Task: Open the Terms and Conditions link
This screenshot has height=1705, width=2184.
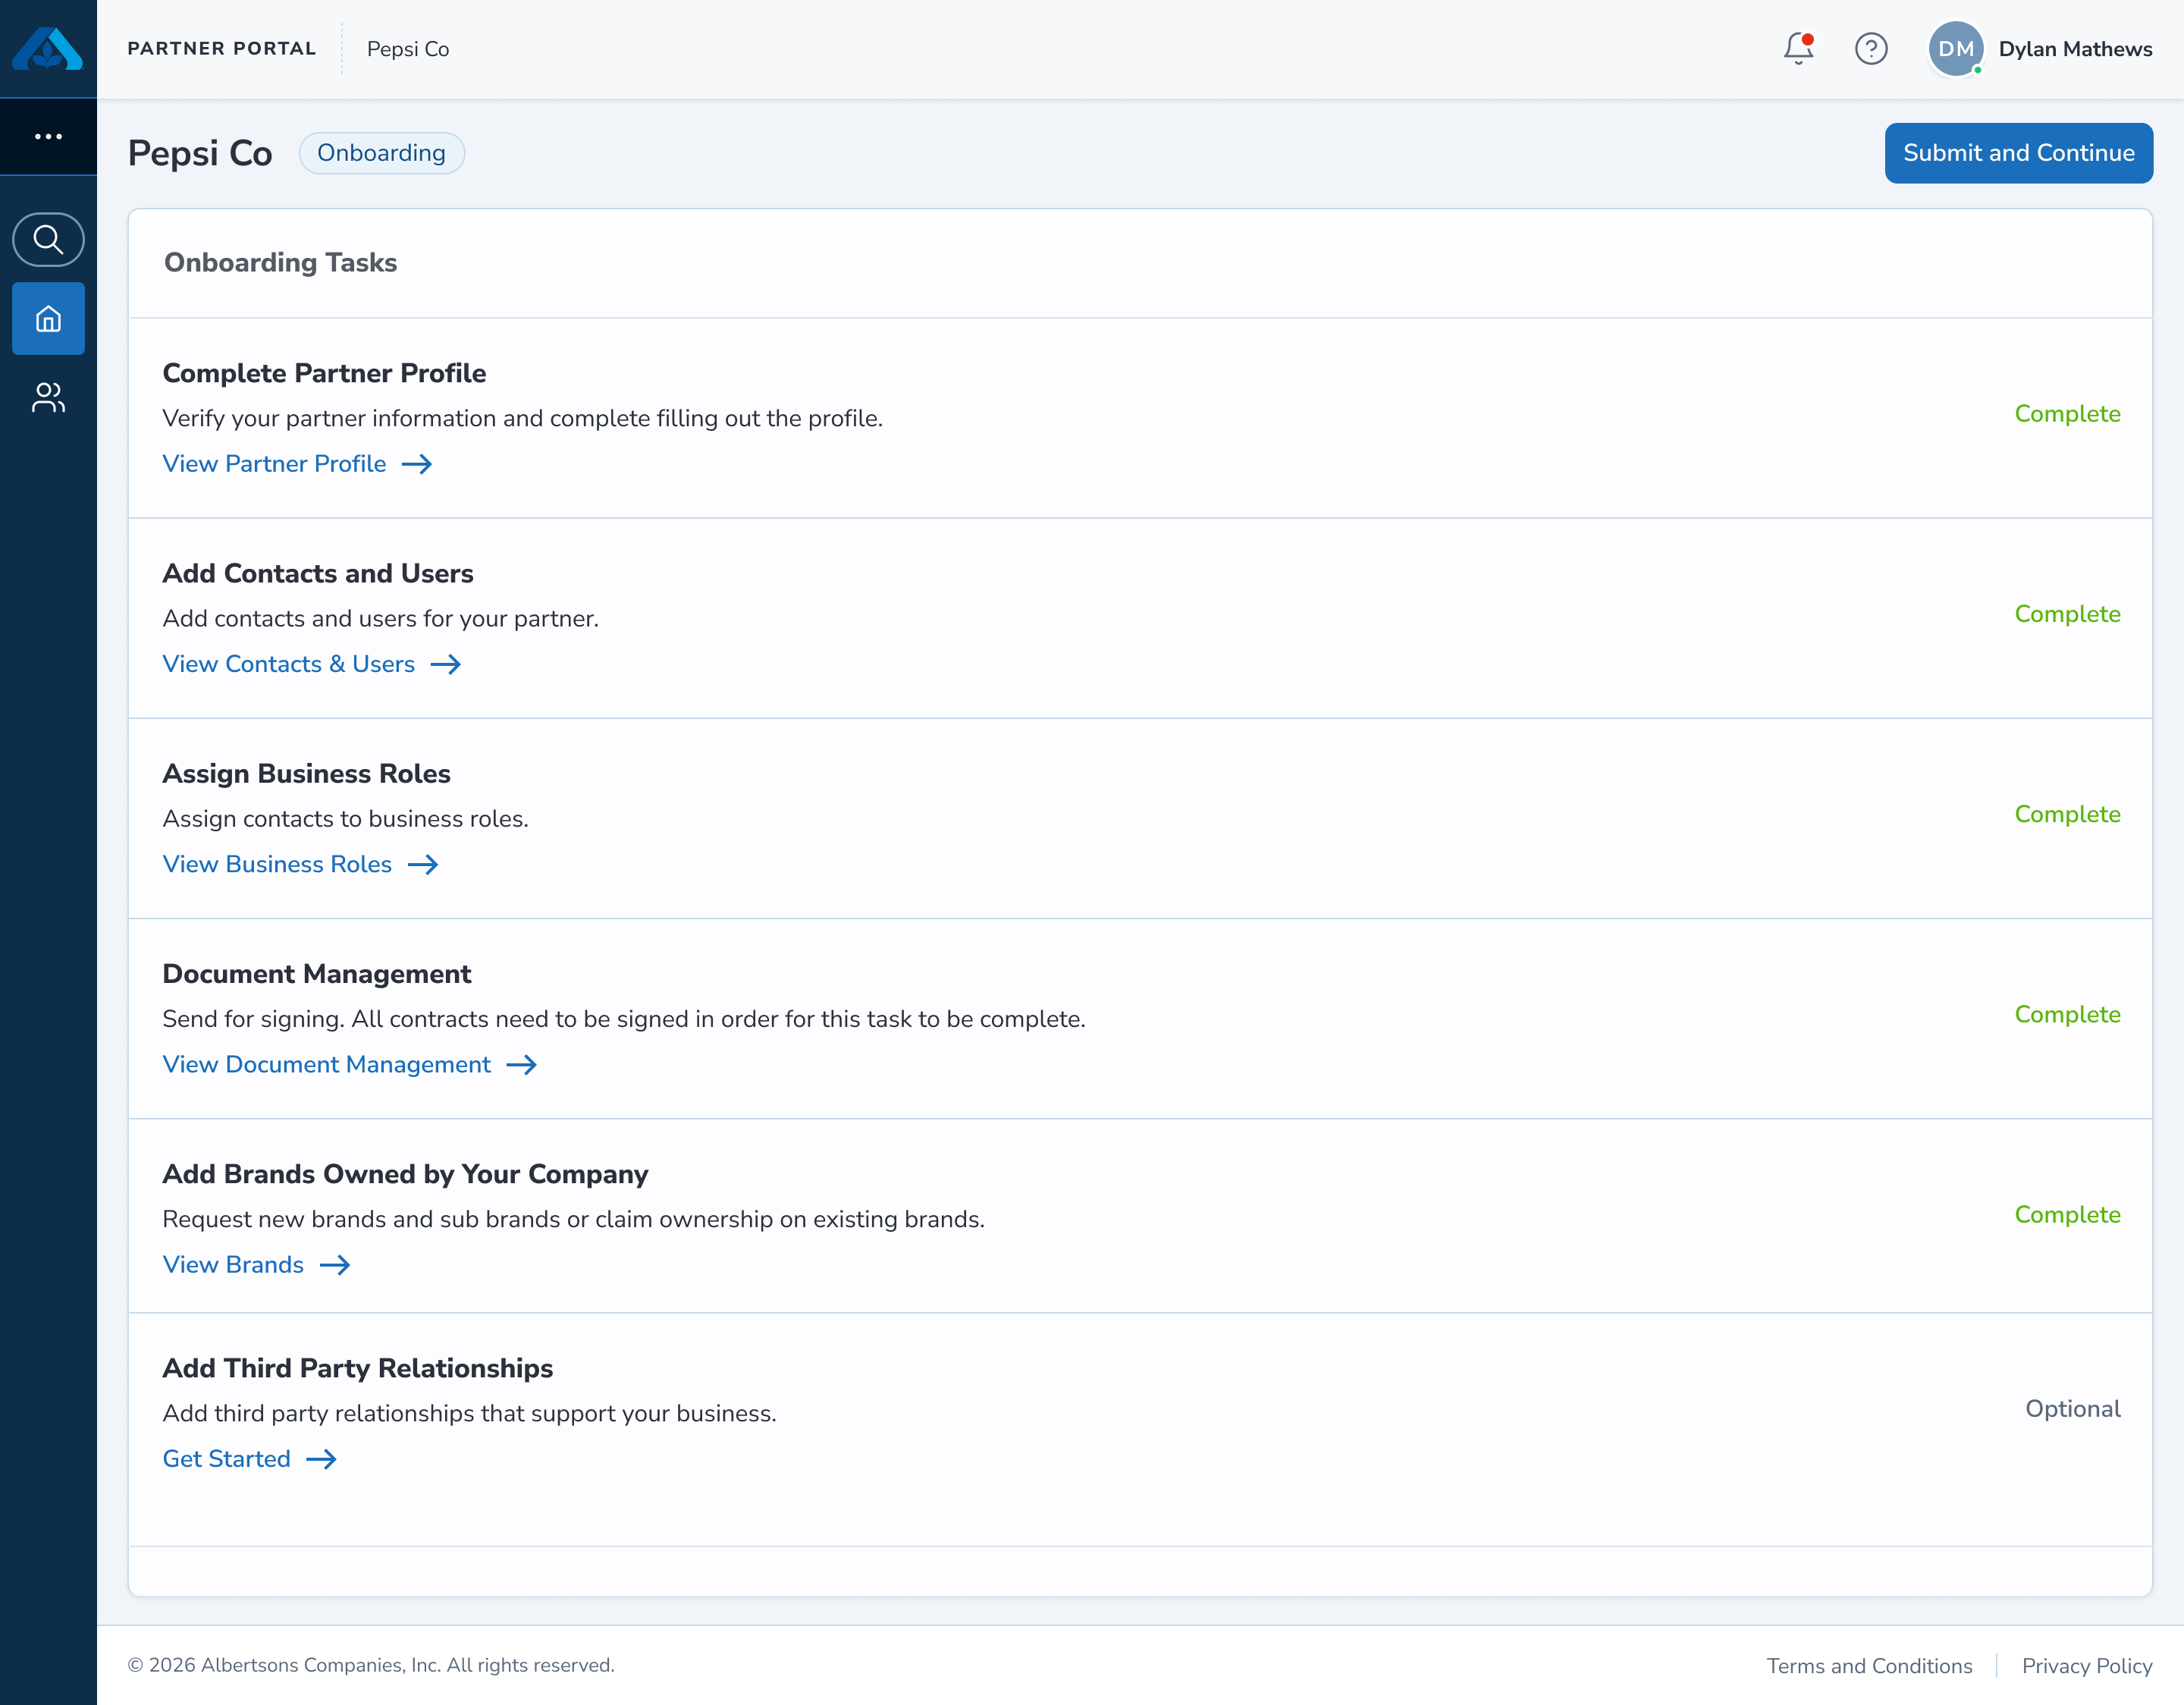Action: 1869,1666
